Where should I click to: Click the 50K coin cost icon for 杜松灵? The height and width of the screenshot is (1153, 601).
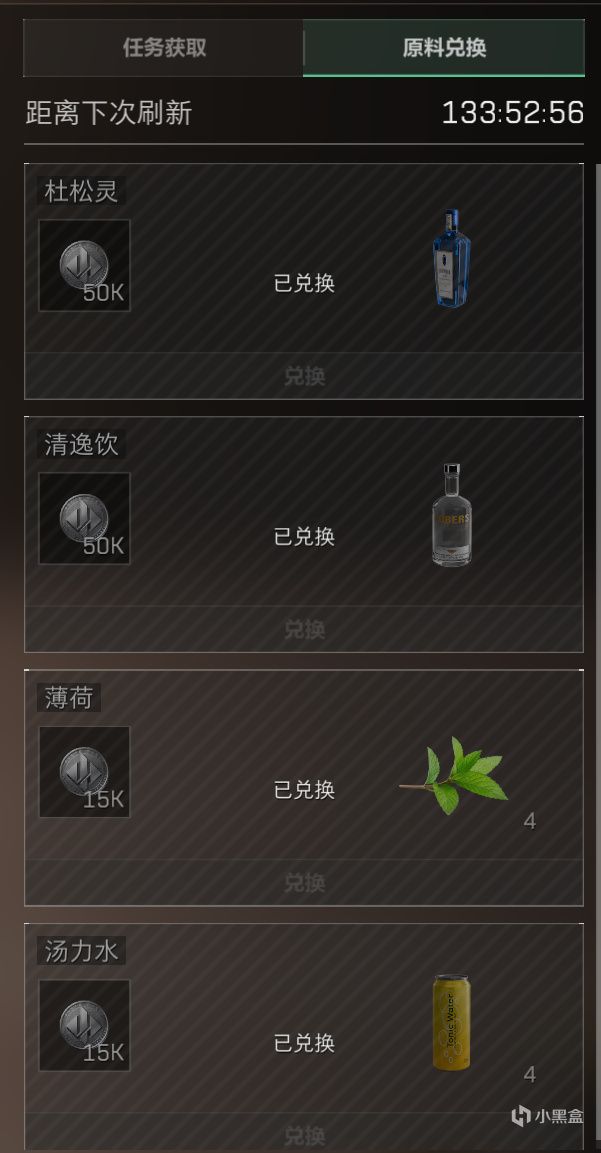[x=85, y=265]
